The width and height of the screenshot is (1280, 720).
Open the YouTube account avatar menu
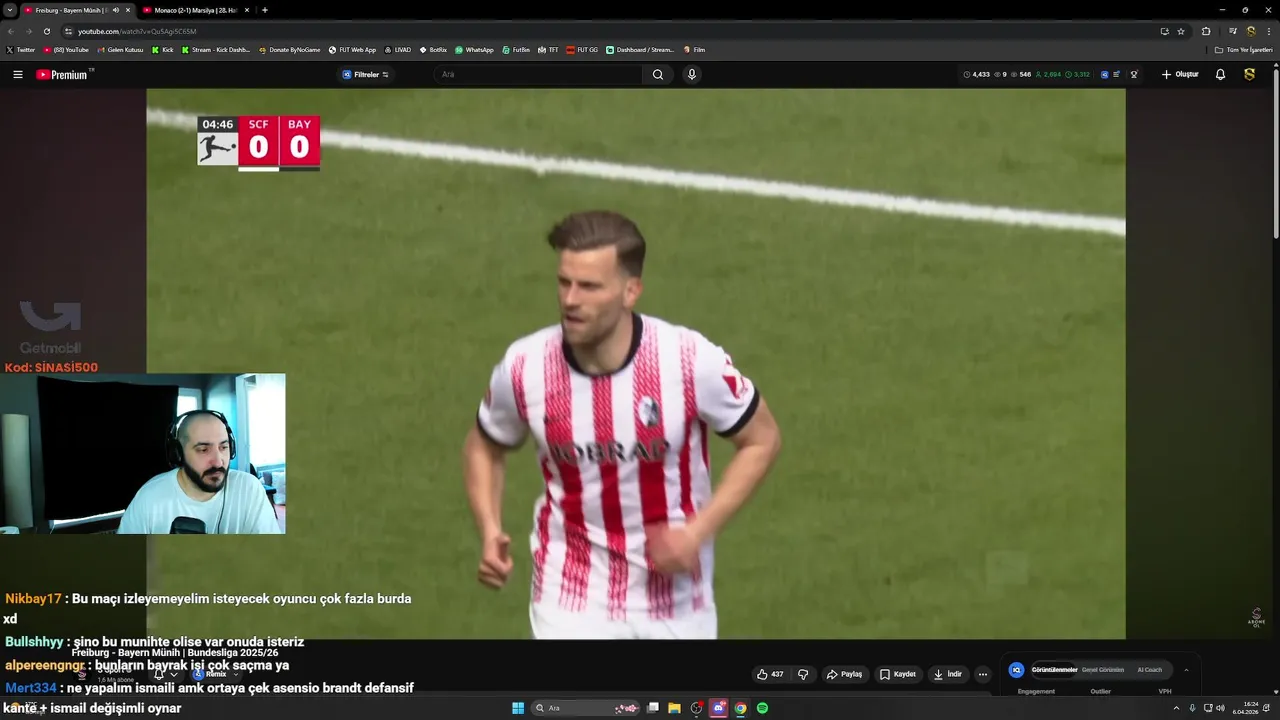coord(1249,75)
